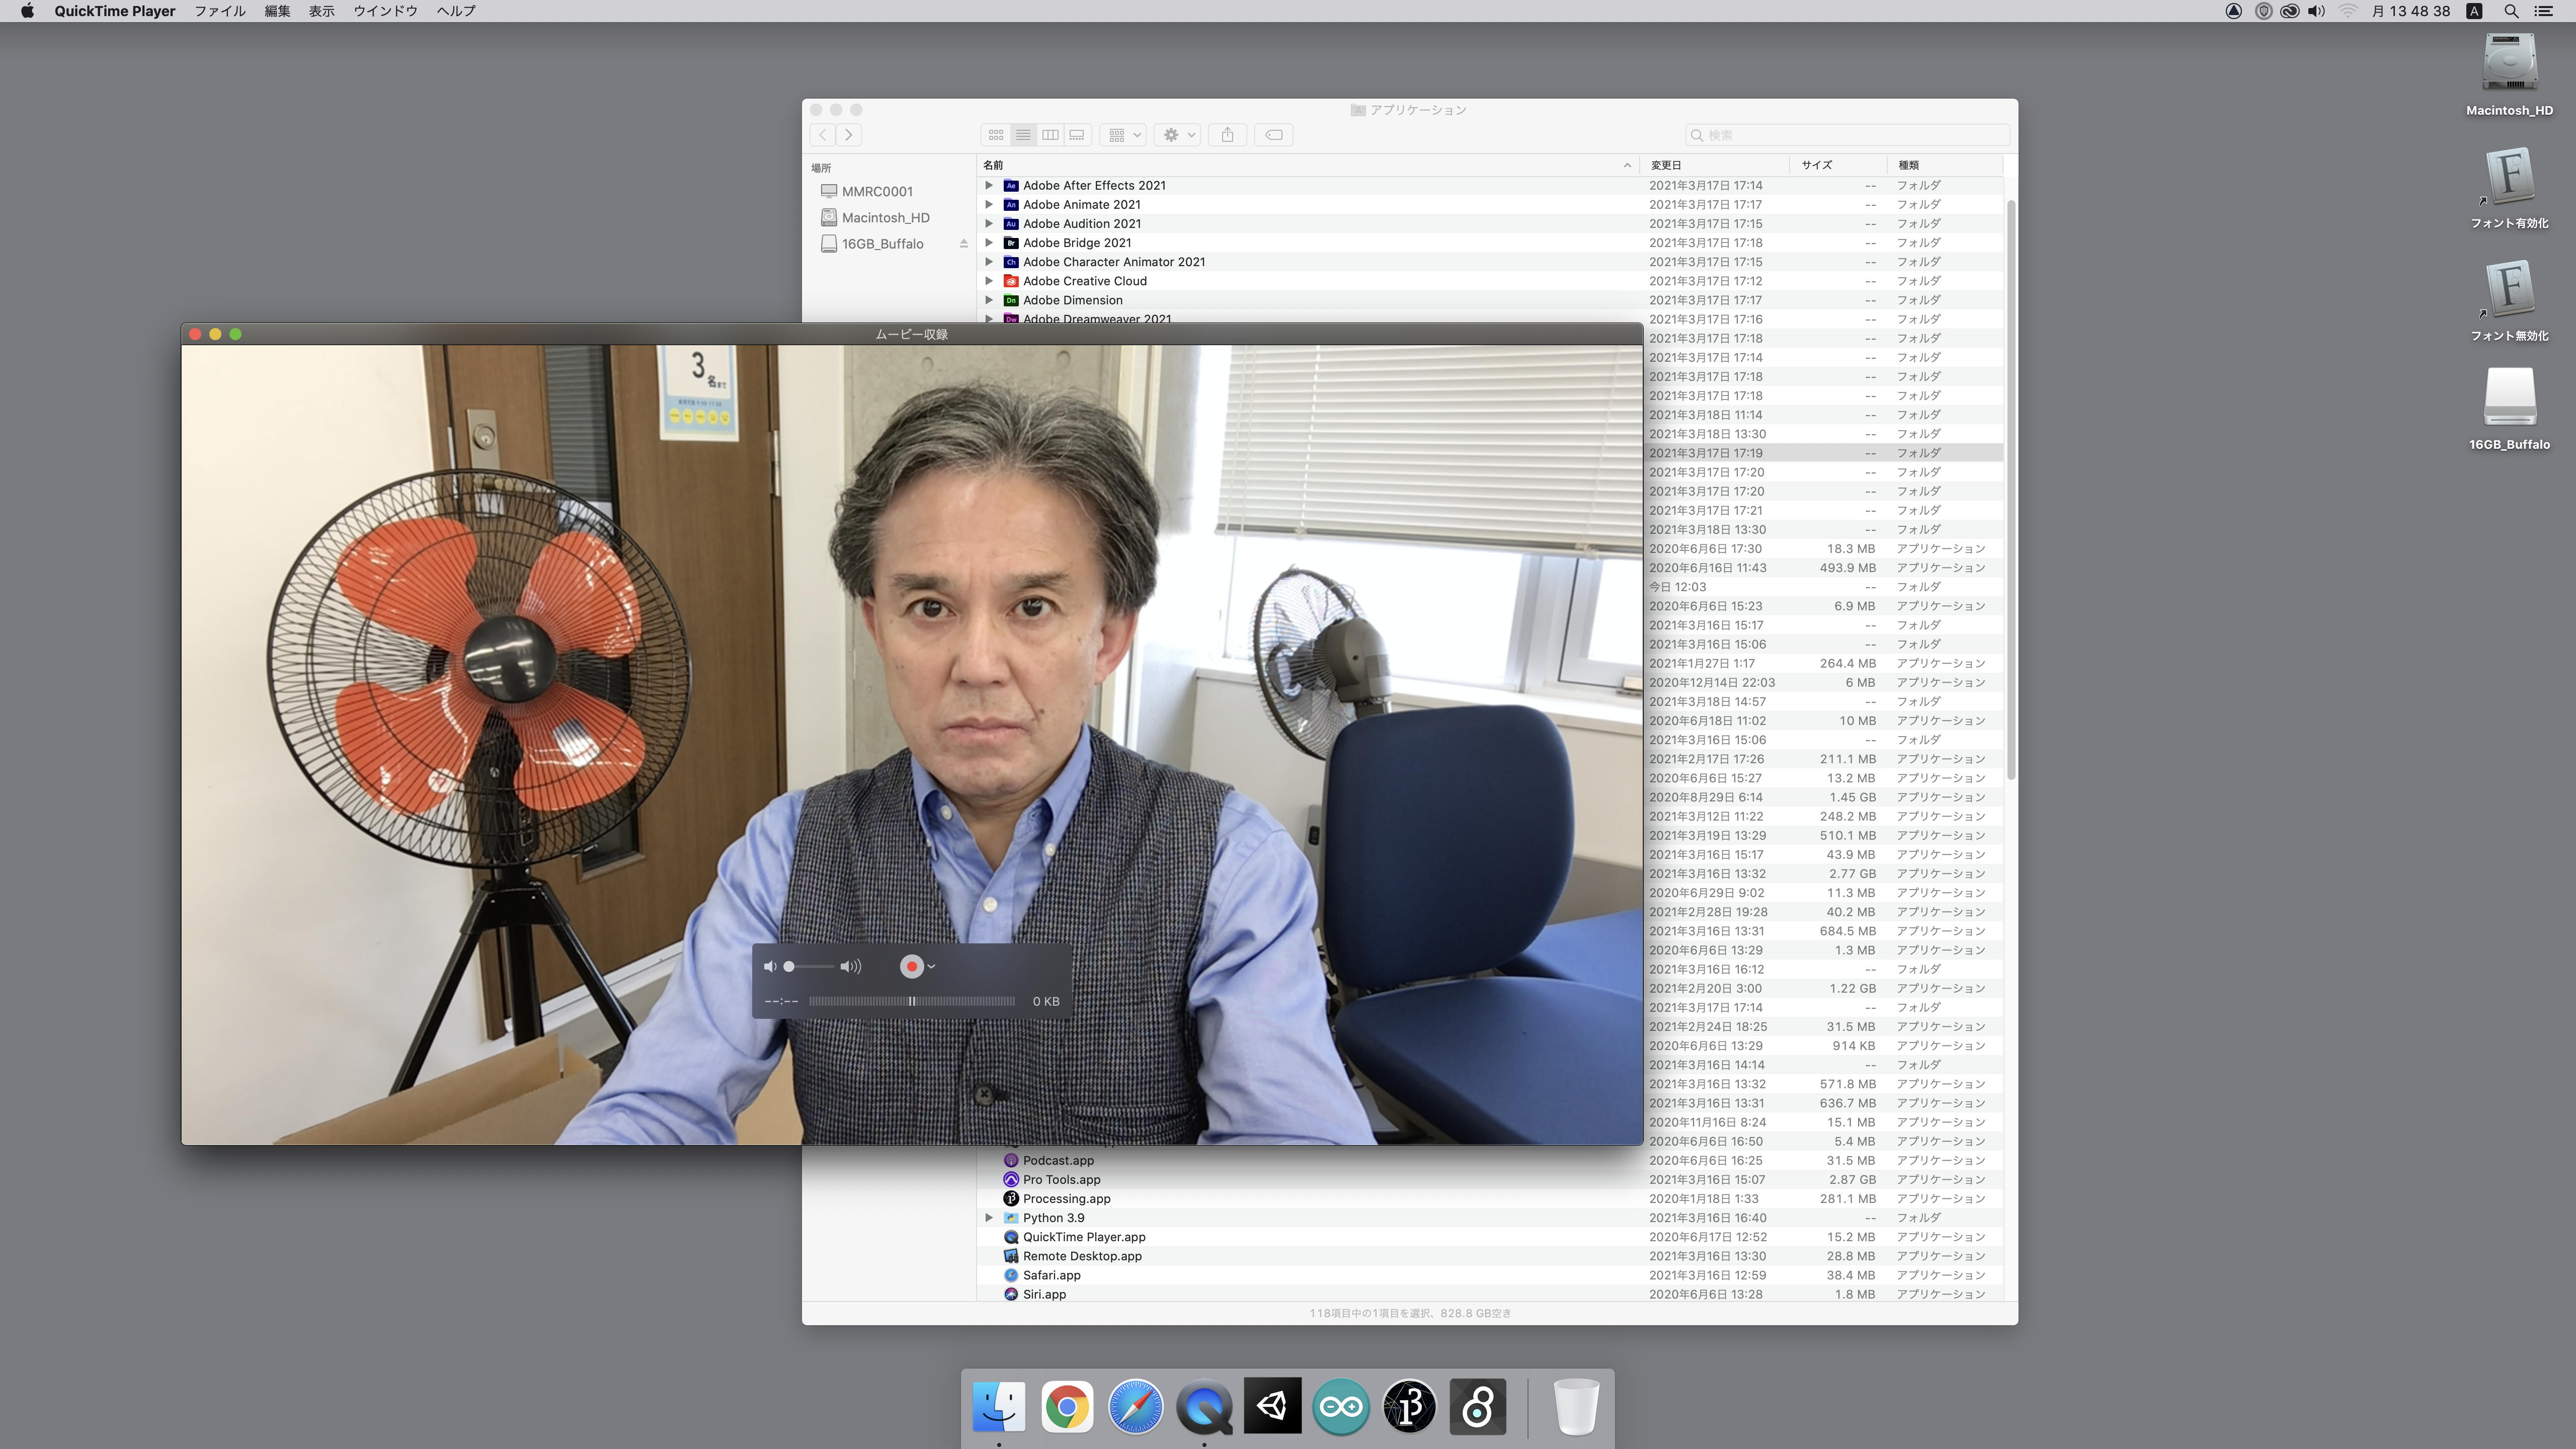Open the ファイル menu
The width and height of the screenshot is (2576, 1449).
(219, 11)
